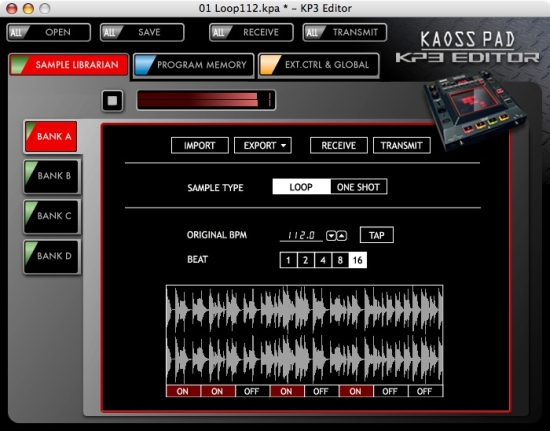Viewport: 550px width, 431px height.
Task: Click the ALL badge on SAVE button
Action: coord(110,33)
